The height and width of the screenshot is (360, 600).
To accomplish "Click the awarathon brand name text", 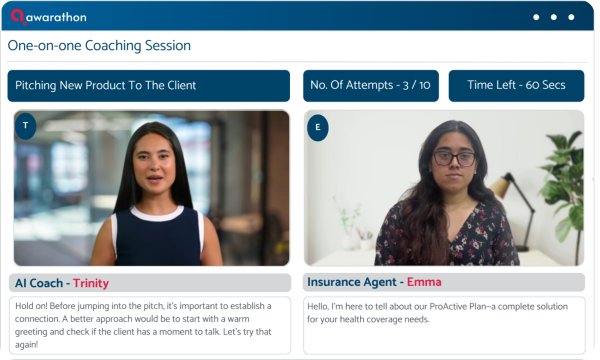I will (x=56, y=17).
